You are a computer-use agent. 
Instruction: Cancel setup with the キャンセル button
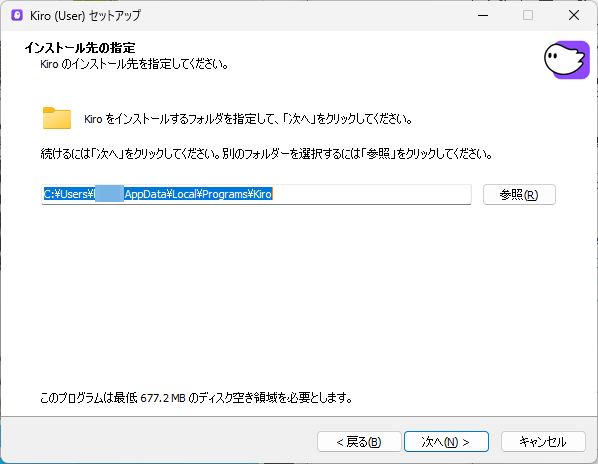(x=543, y=442)
